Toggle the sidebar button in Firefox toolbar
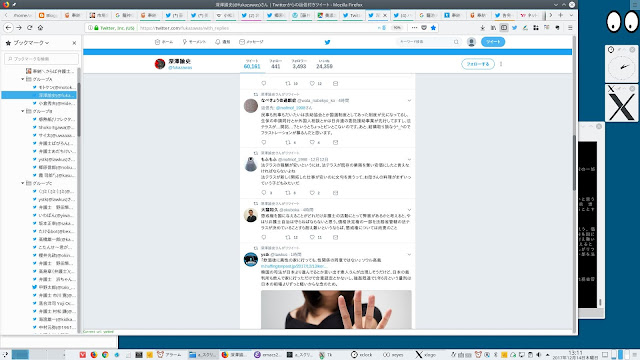The image size is (640, 360). click(504, 28)
